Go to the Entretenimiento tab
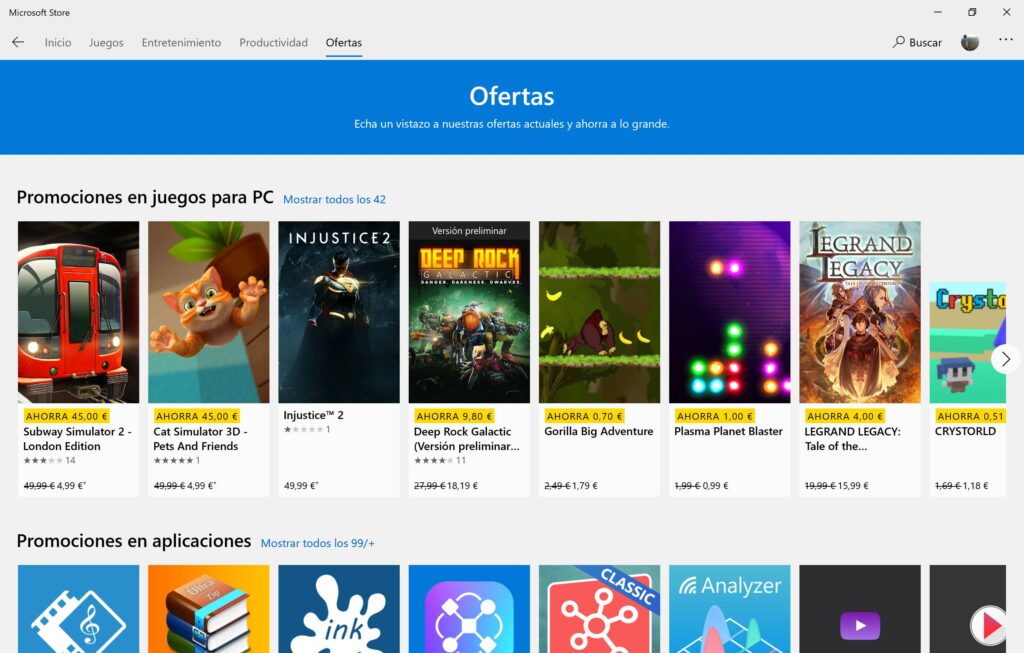Image resolution: width=1024 pixels, height=653 pixels. [181, 43]
